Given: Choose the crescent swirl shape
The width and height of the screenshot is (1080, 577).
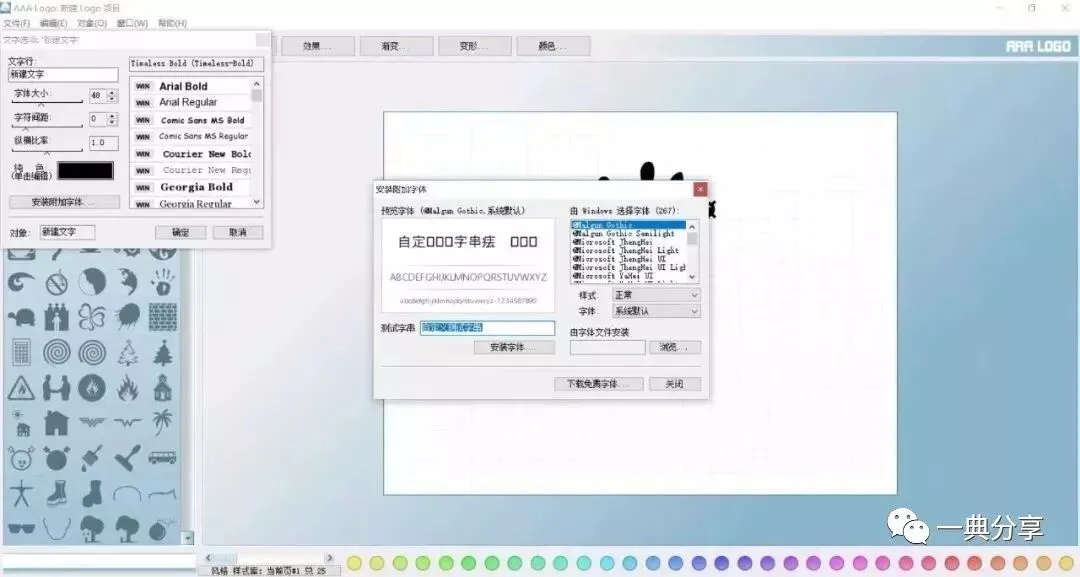Looking at the screenshot, I should click(x=21, y=282).
